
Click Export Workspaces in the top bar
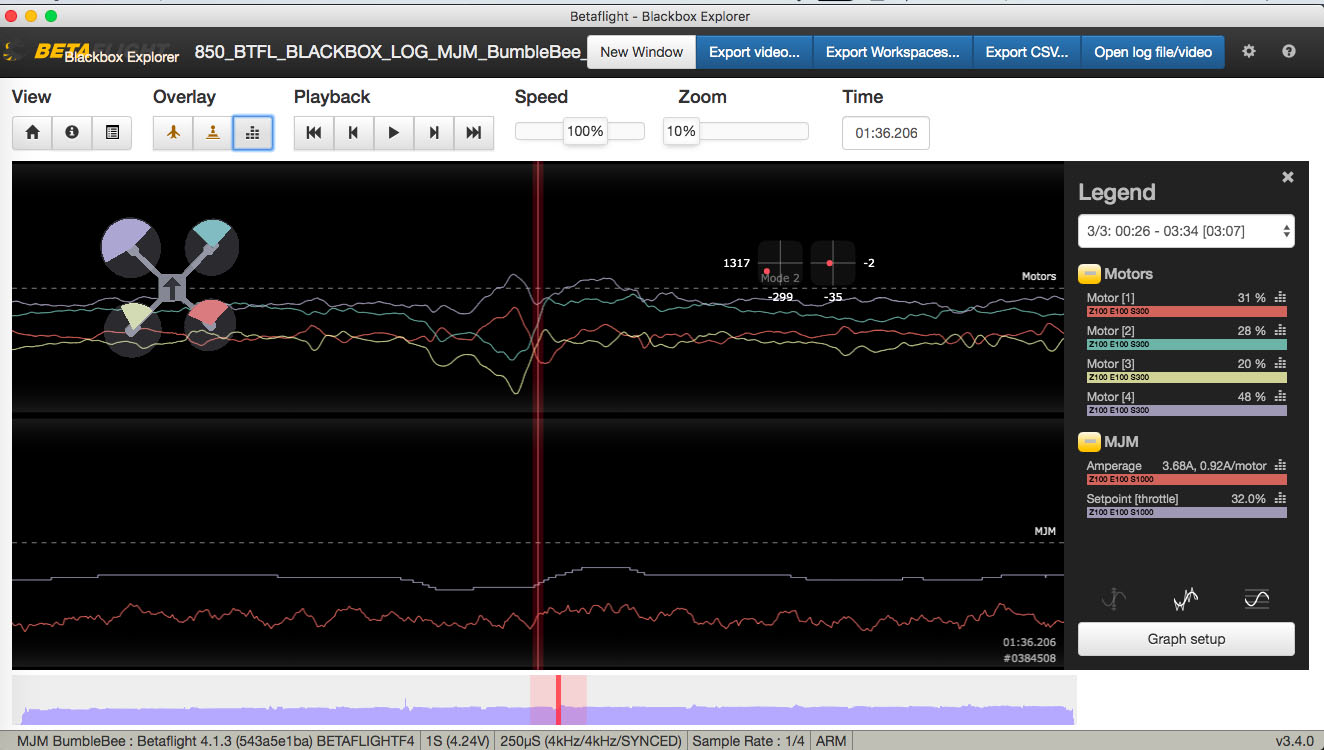tap(892, 50)
